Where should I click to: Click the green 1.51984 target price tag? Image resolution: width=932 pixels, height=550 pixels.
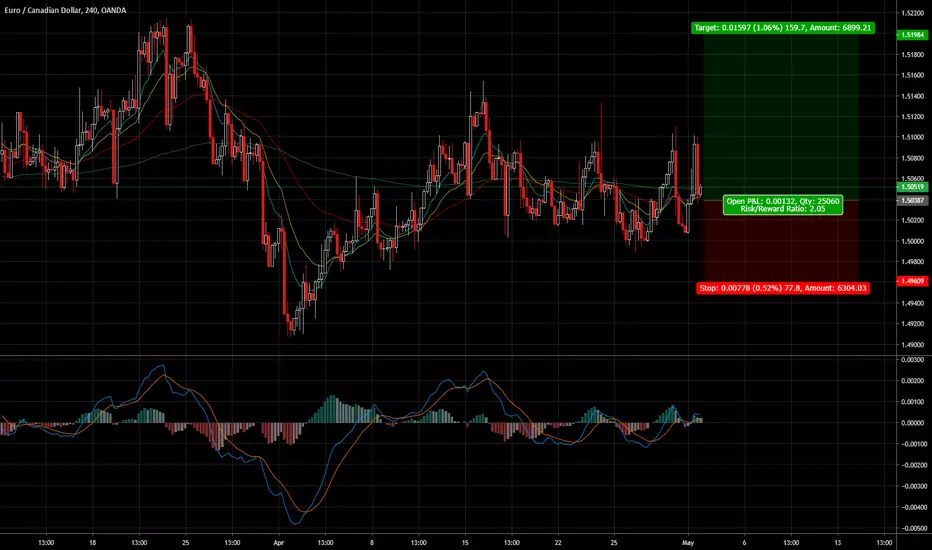click(912, 35)
